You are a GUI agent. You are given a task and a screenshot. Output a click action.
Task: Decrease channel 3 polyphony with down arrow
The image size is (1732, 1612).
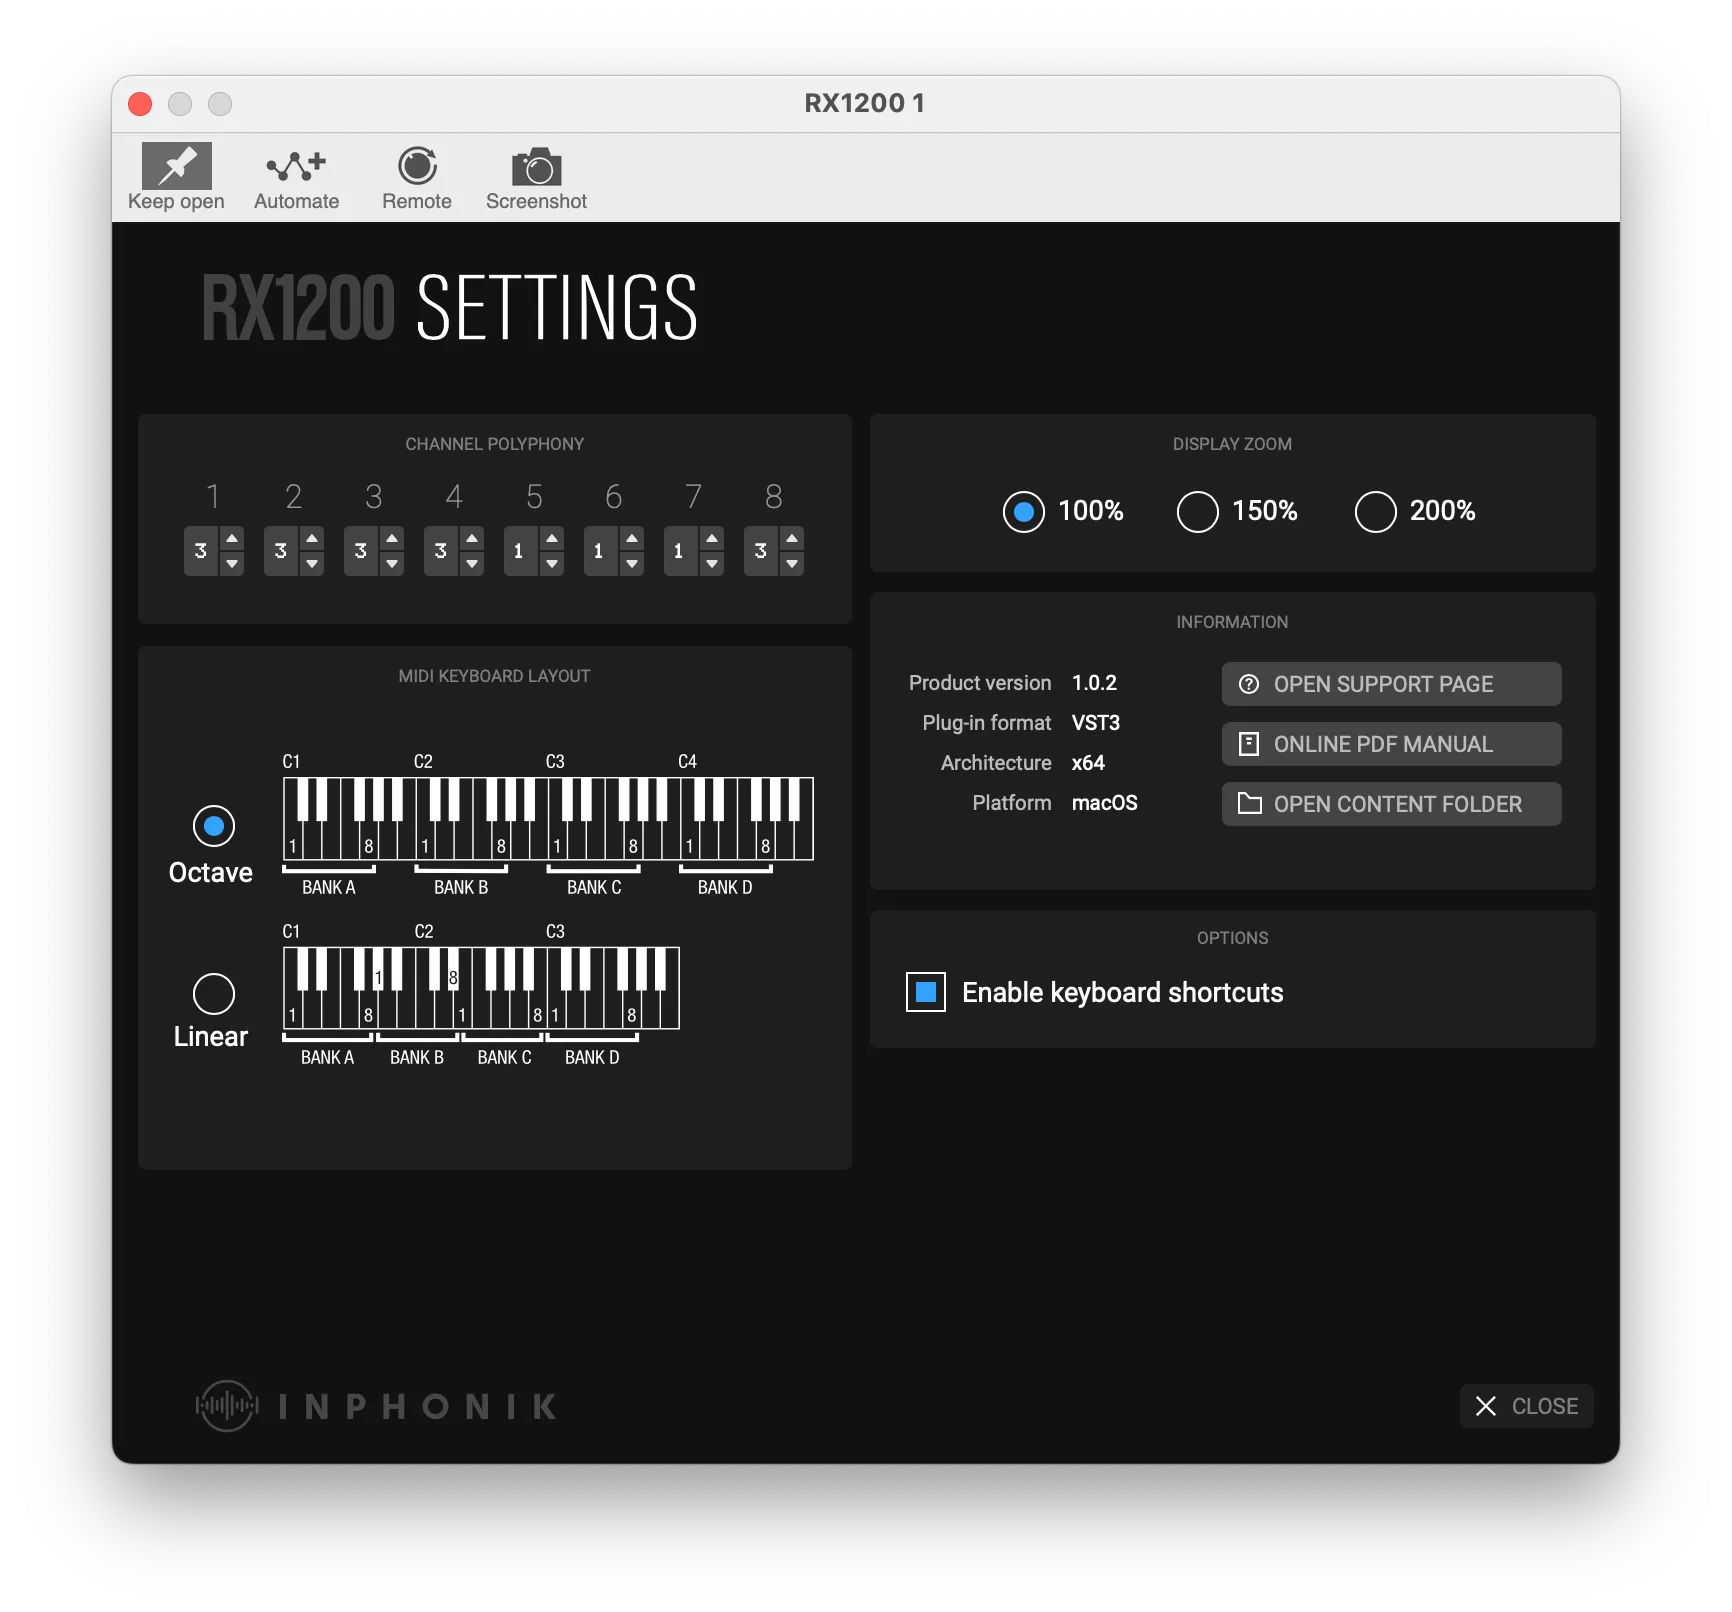point(392,563)
